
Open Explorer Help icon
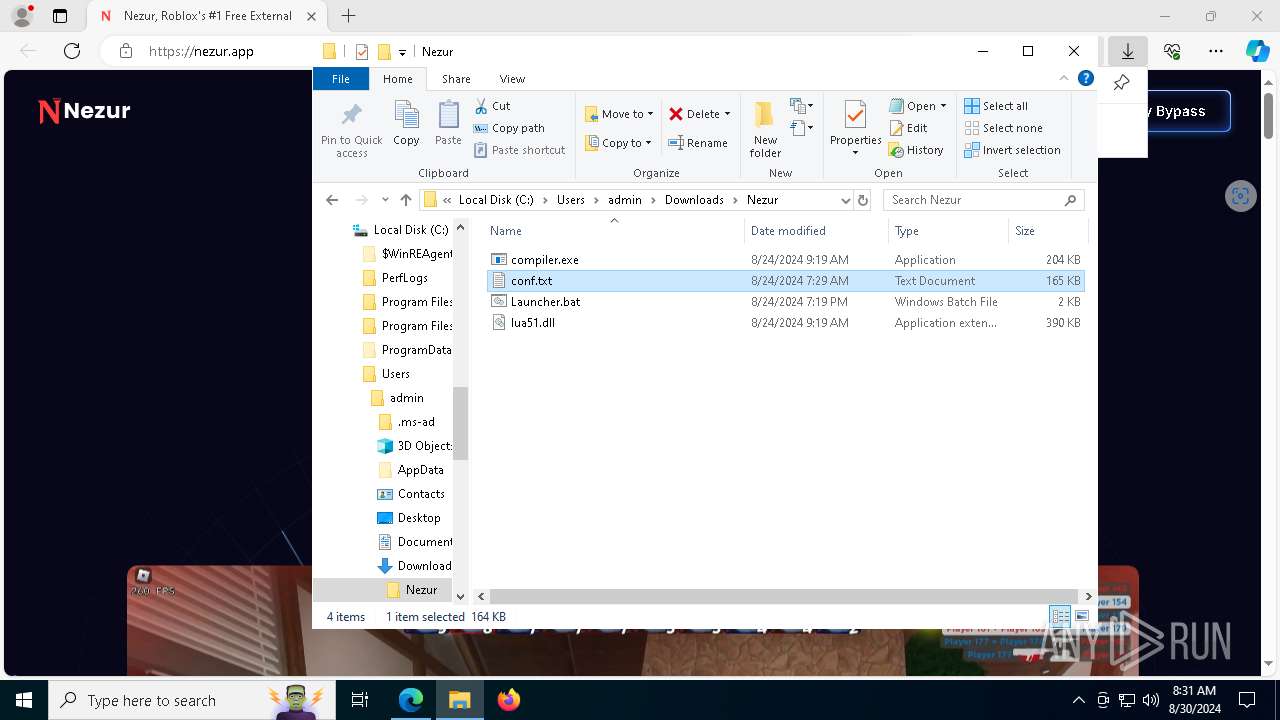(x=1085, y=78)
